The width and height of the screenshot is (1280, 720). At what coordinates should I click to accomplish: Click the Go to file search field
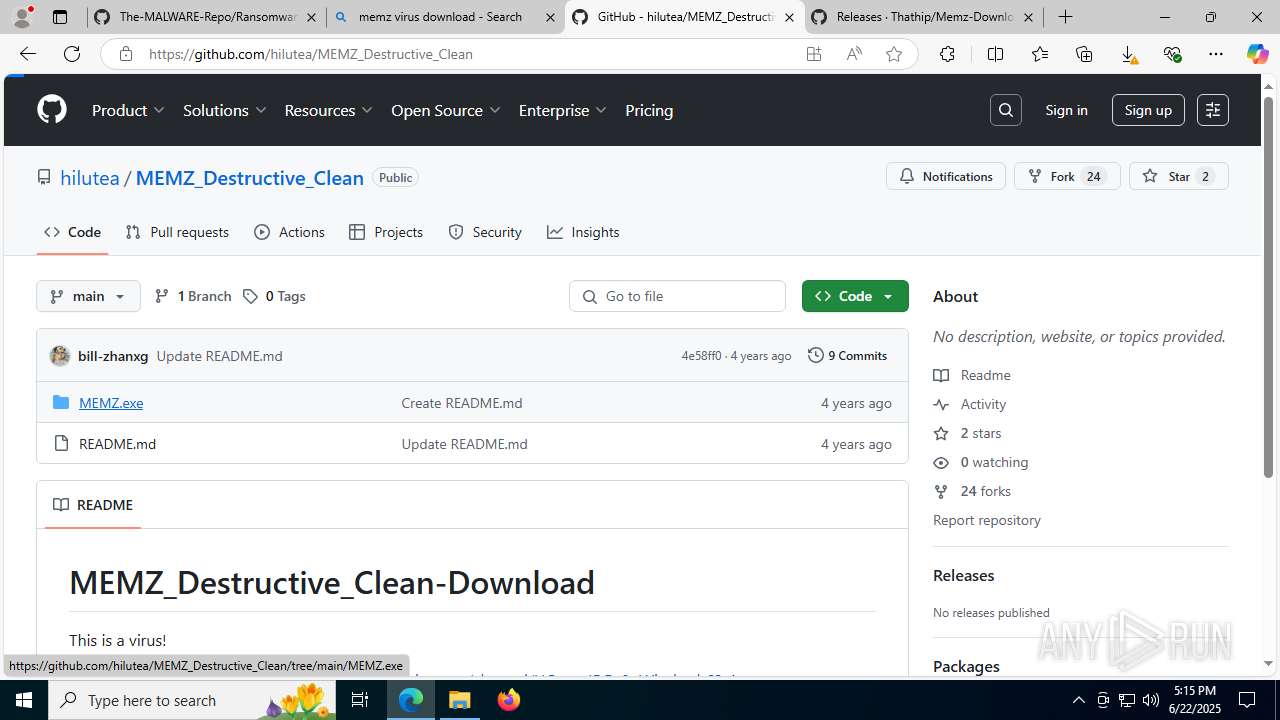[677, 296]
